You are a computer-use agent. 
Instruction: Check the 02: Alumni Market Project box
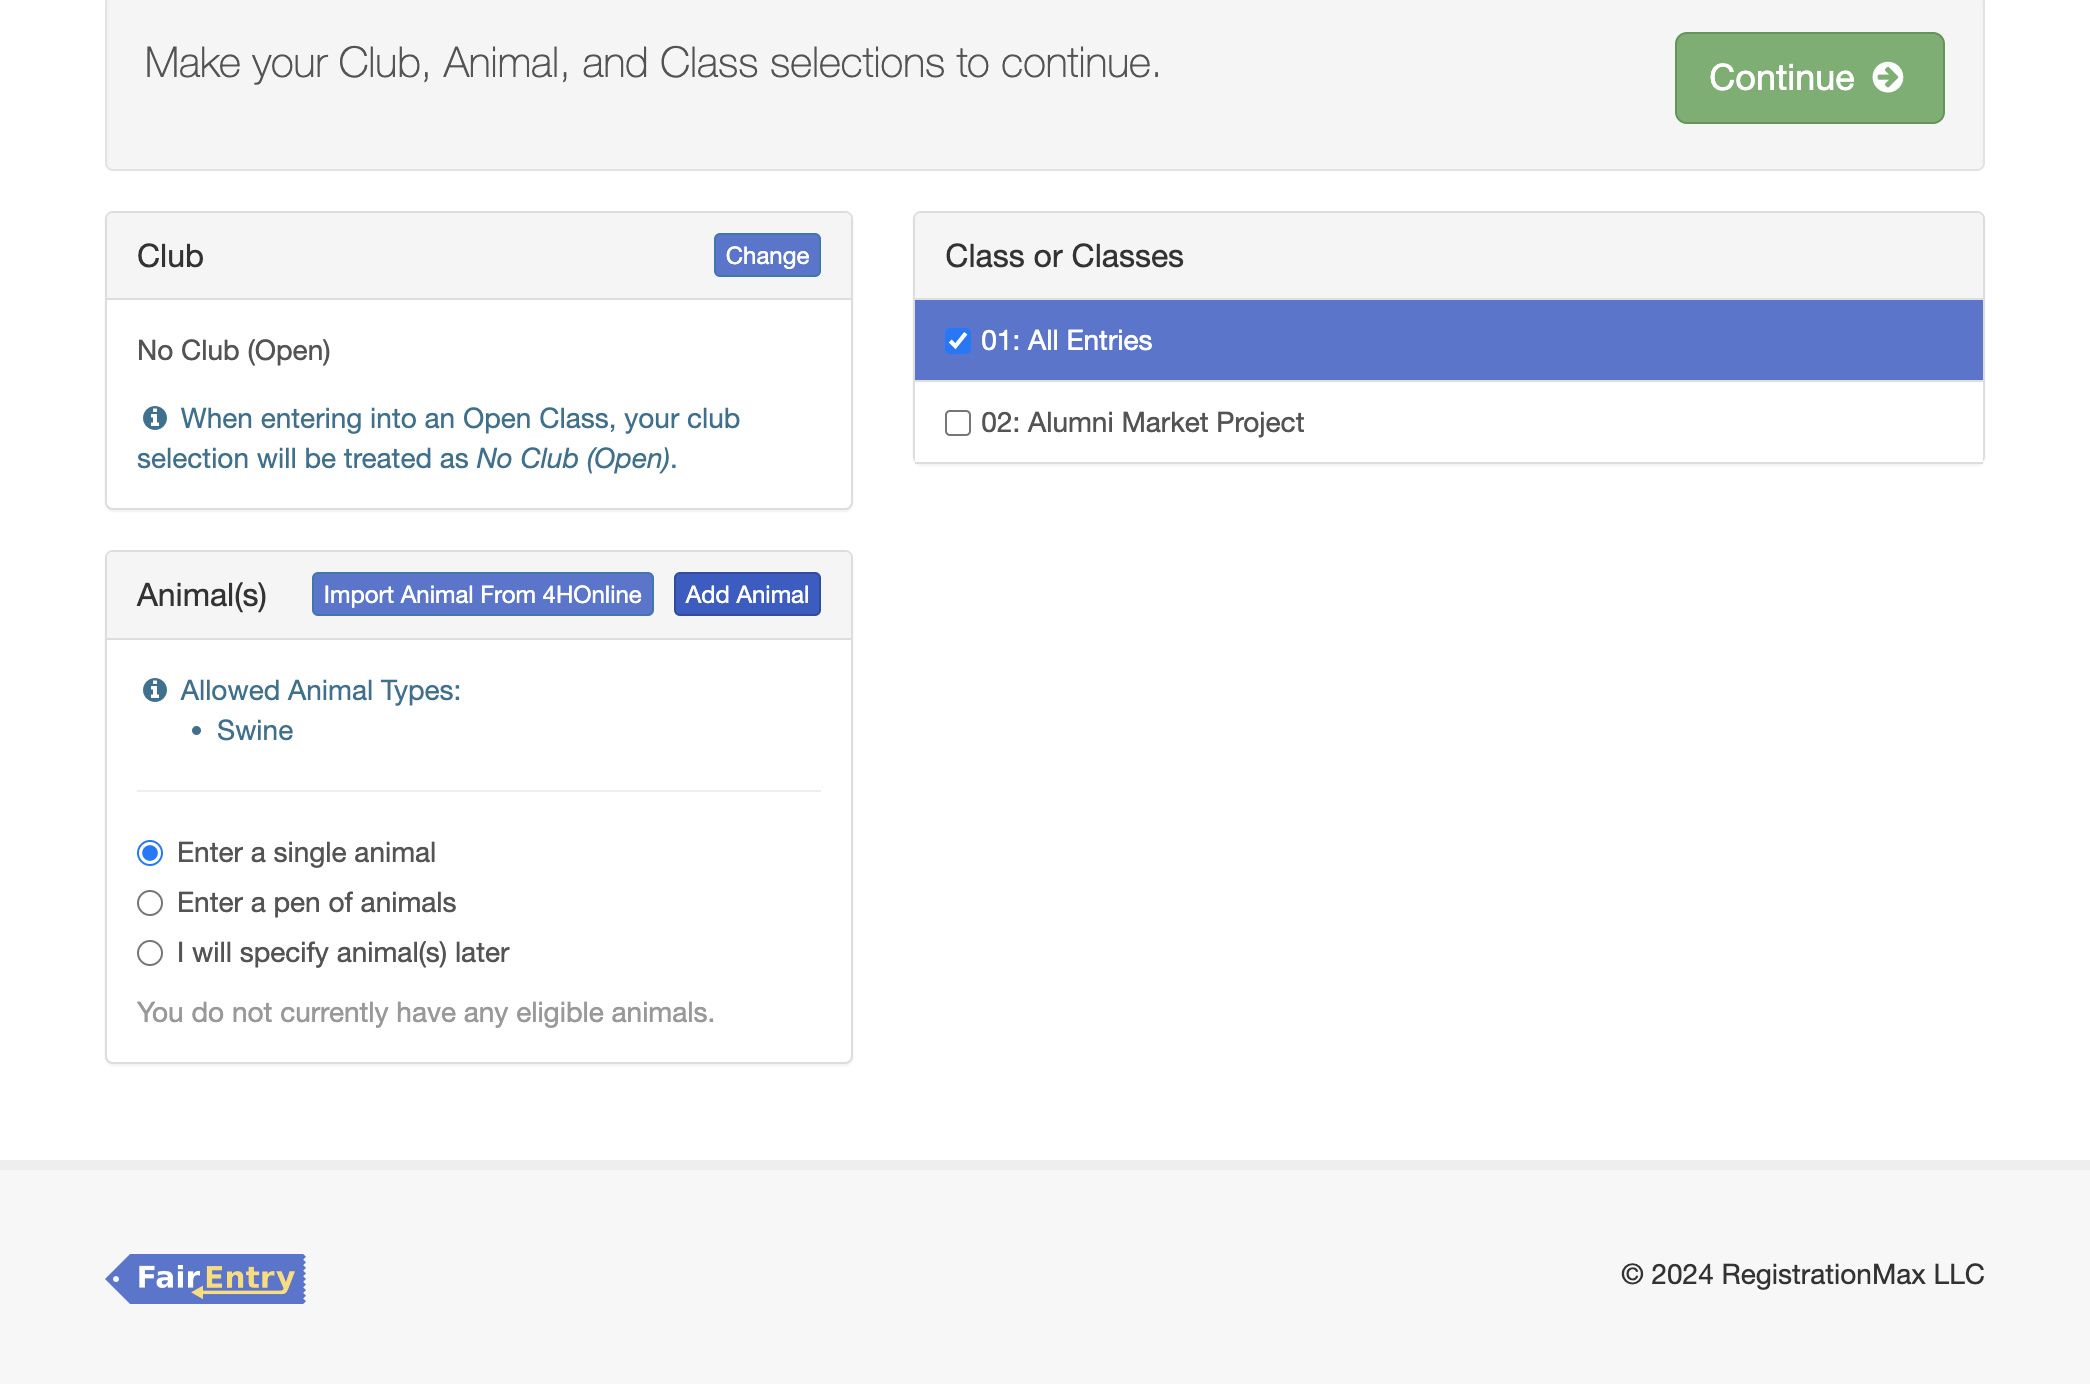tap(958, 423)
